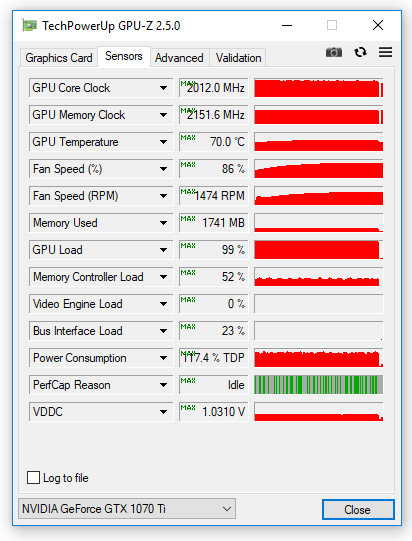Viewport: 412px width, 541px height.
Task: Click the VDDC voltage history graph
Action: pyautogui.click(x=318, y=412)
